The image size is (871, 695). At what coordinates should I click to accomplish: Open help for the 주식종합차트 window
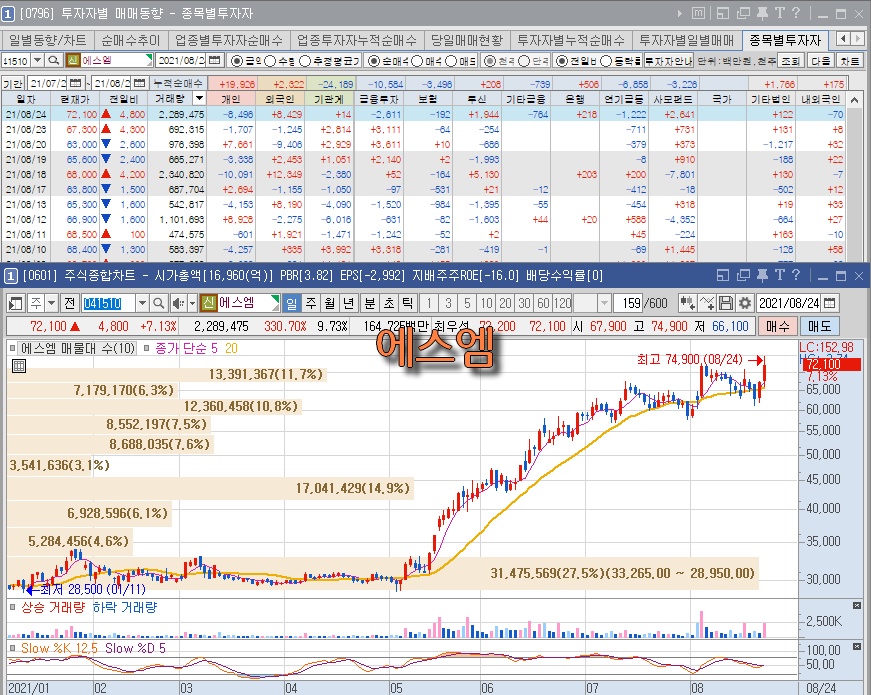tap(795, 275)
